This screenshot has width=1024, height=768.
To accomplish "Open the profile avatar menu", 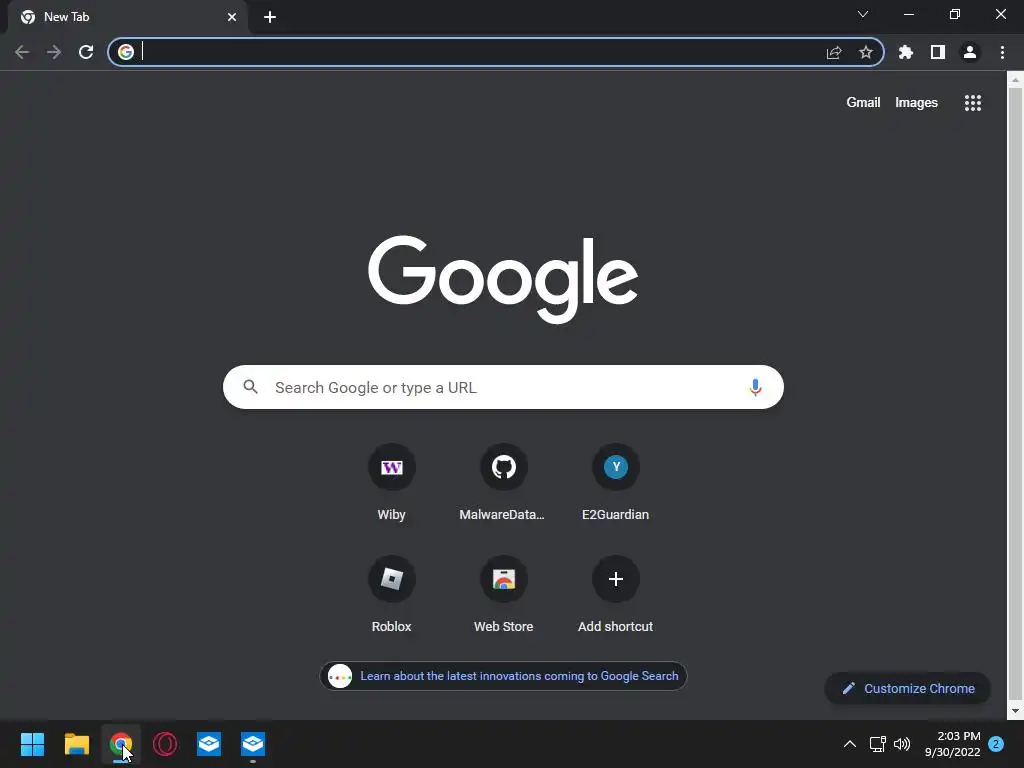I will (970, 52).
